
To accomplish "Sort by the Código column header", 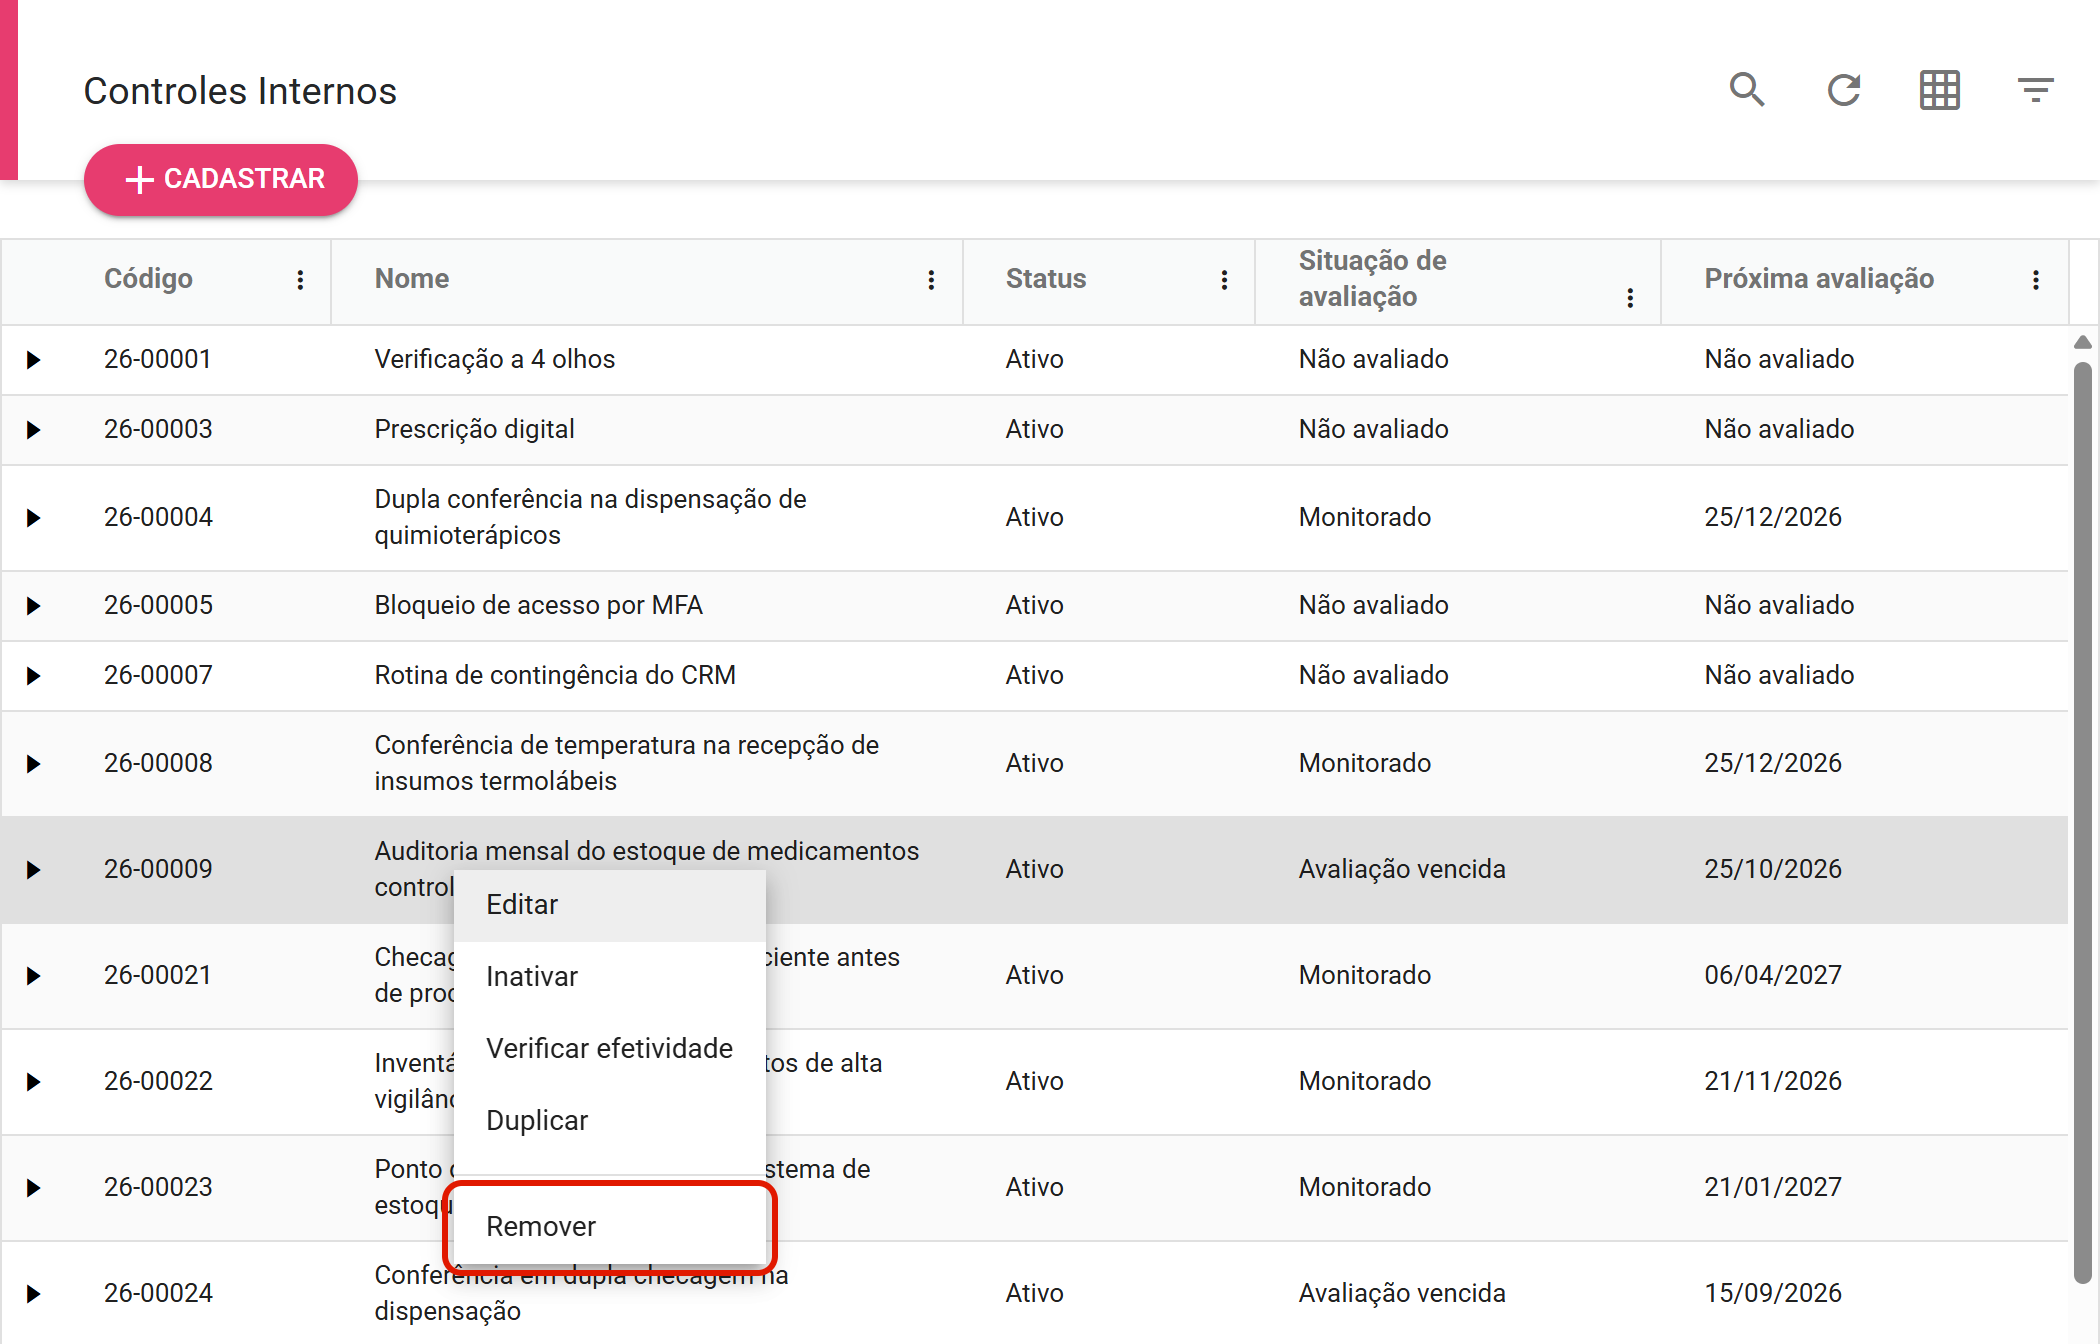I will 148,279.
